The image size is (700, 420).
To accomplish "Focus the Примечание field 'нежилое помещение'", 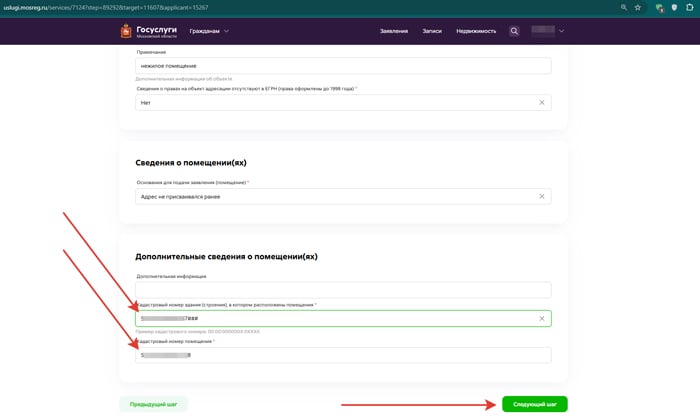I will click(343, 66).
